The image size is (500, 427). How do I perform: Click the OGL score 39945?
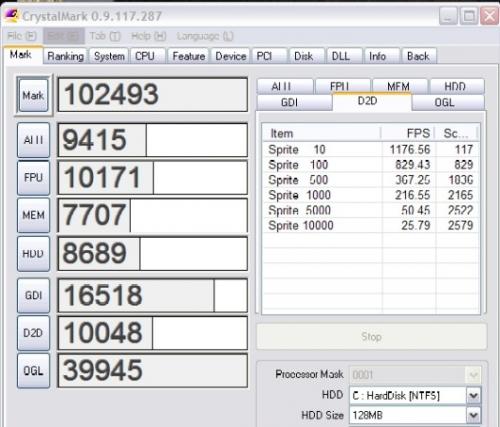point(153,371)
